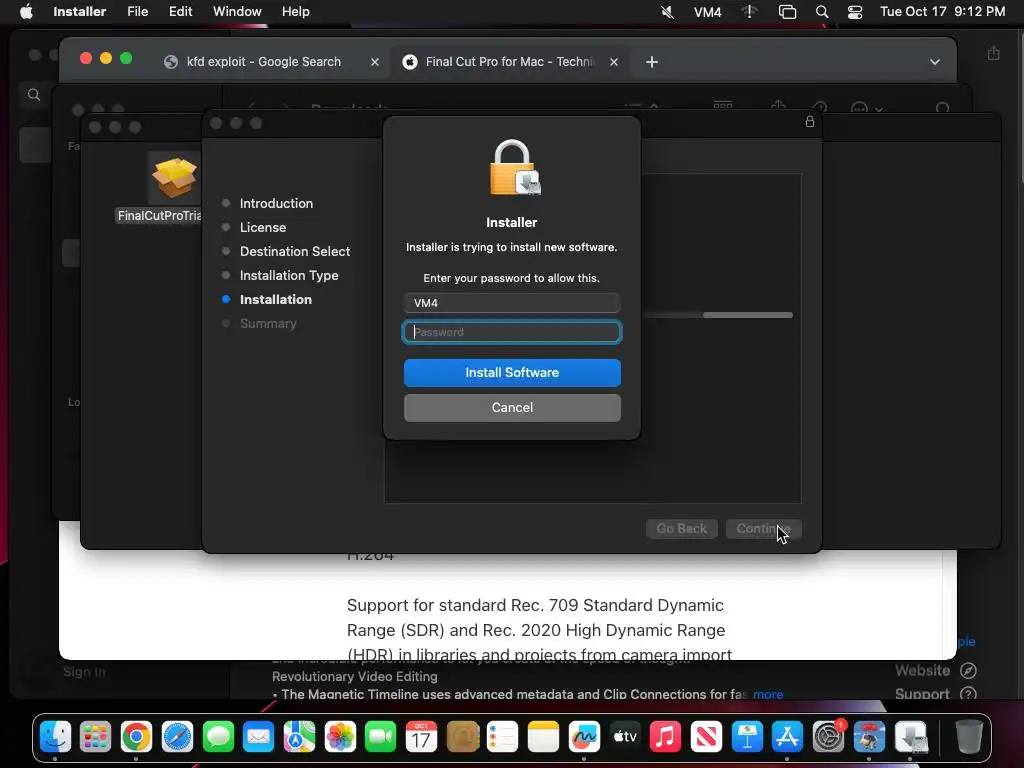This screenshot has width=1024, height=768.
Task: Close the kfd exploit Google Search tab
Action: pyautogui.click(x=375, y=62)
